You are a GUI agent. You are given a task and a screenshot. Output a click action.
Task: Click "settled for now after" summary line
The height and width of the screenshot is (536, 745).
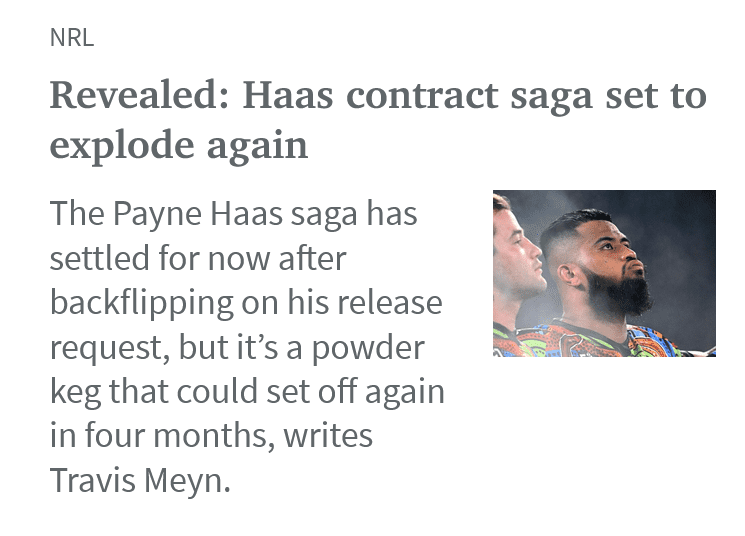[198, 258]
